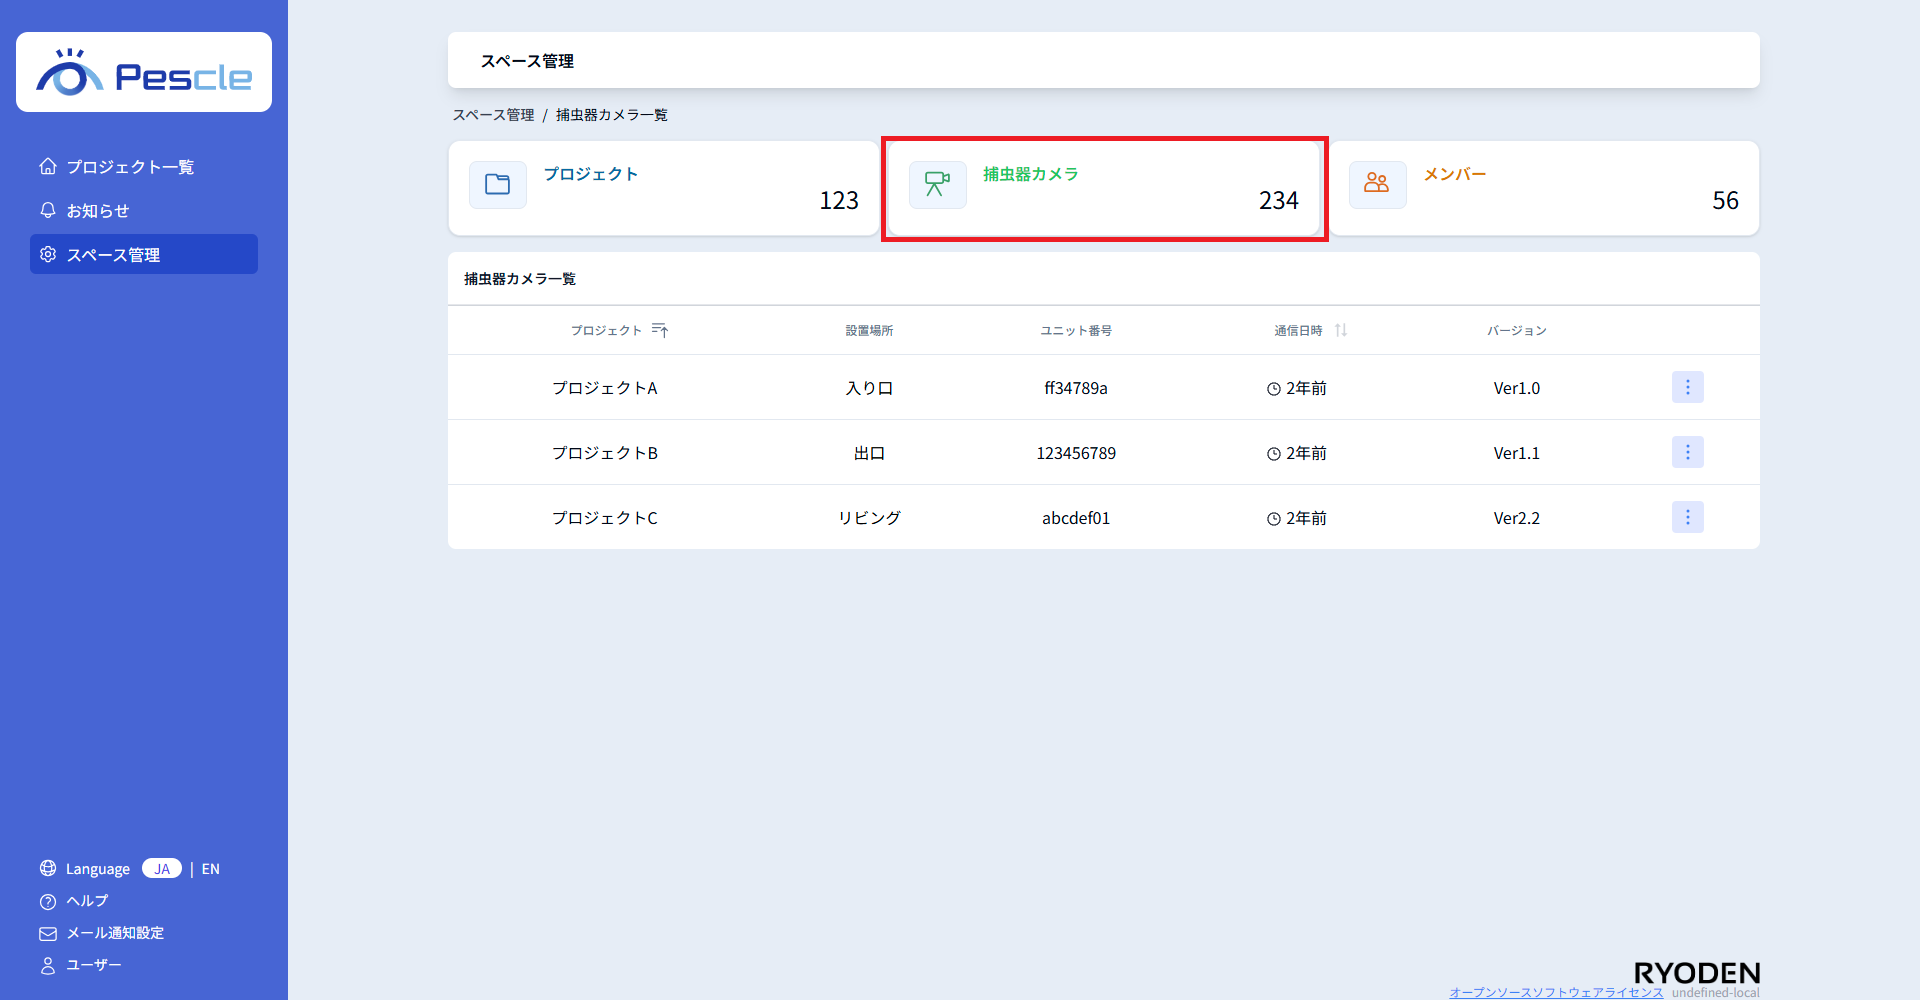
Task: Click the Pescle logo
Action: (144, 73)
